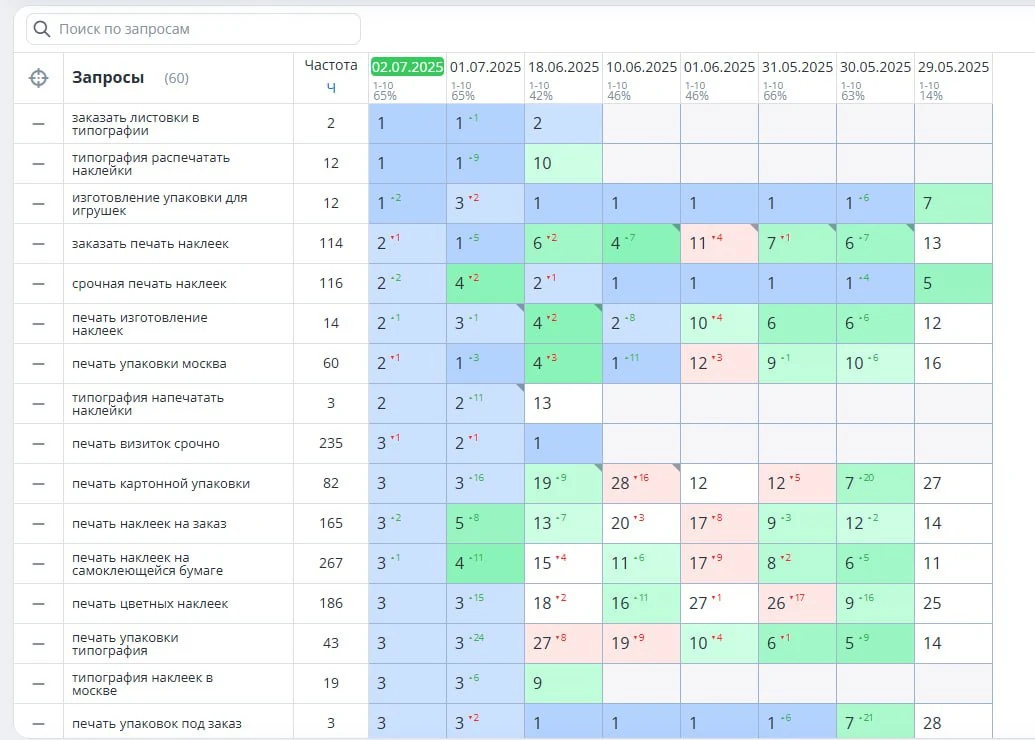The height and width of the screenshot is (740, 1035).
Task: Click the dash icon for 'печать наклеек на заказ'
Action: click(x=38, y=523)
